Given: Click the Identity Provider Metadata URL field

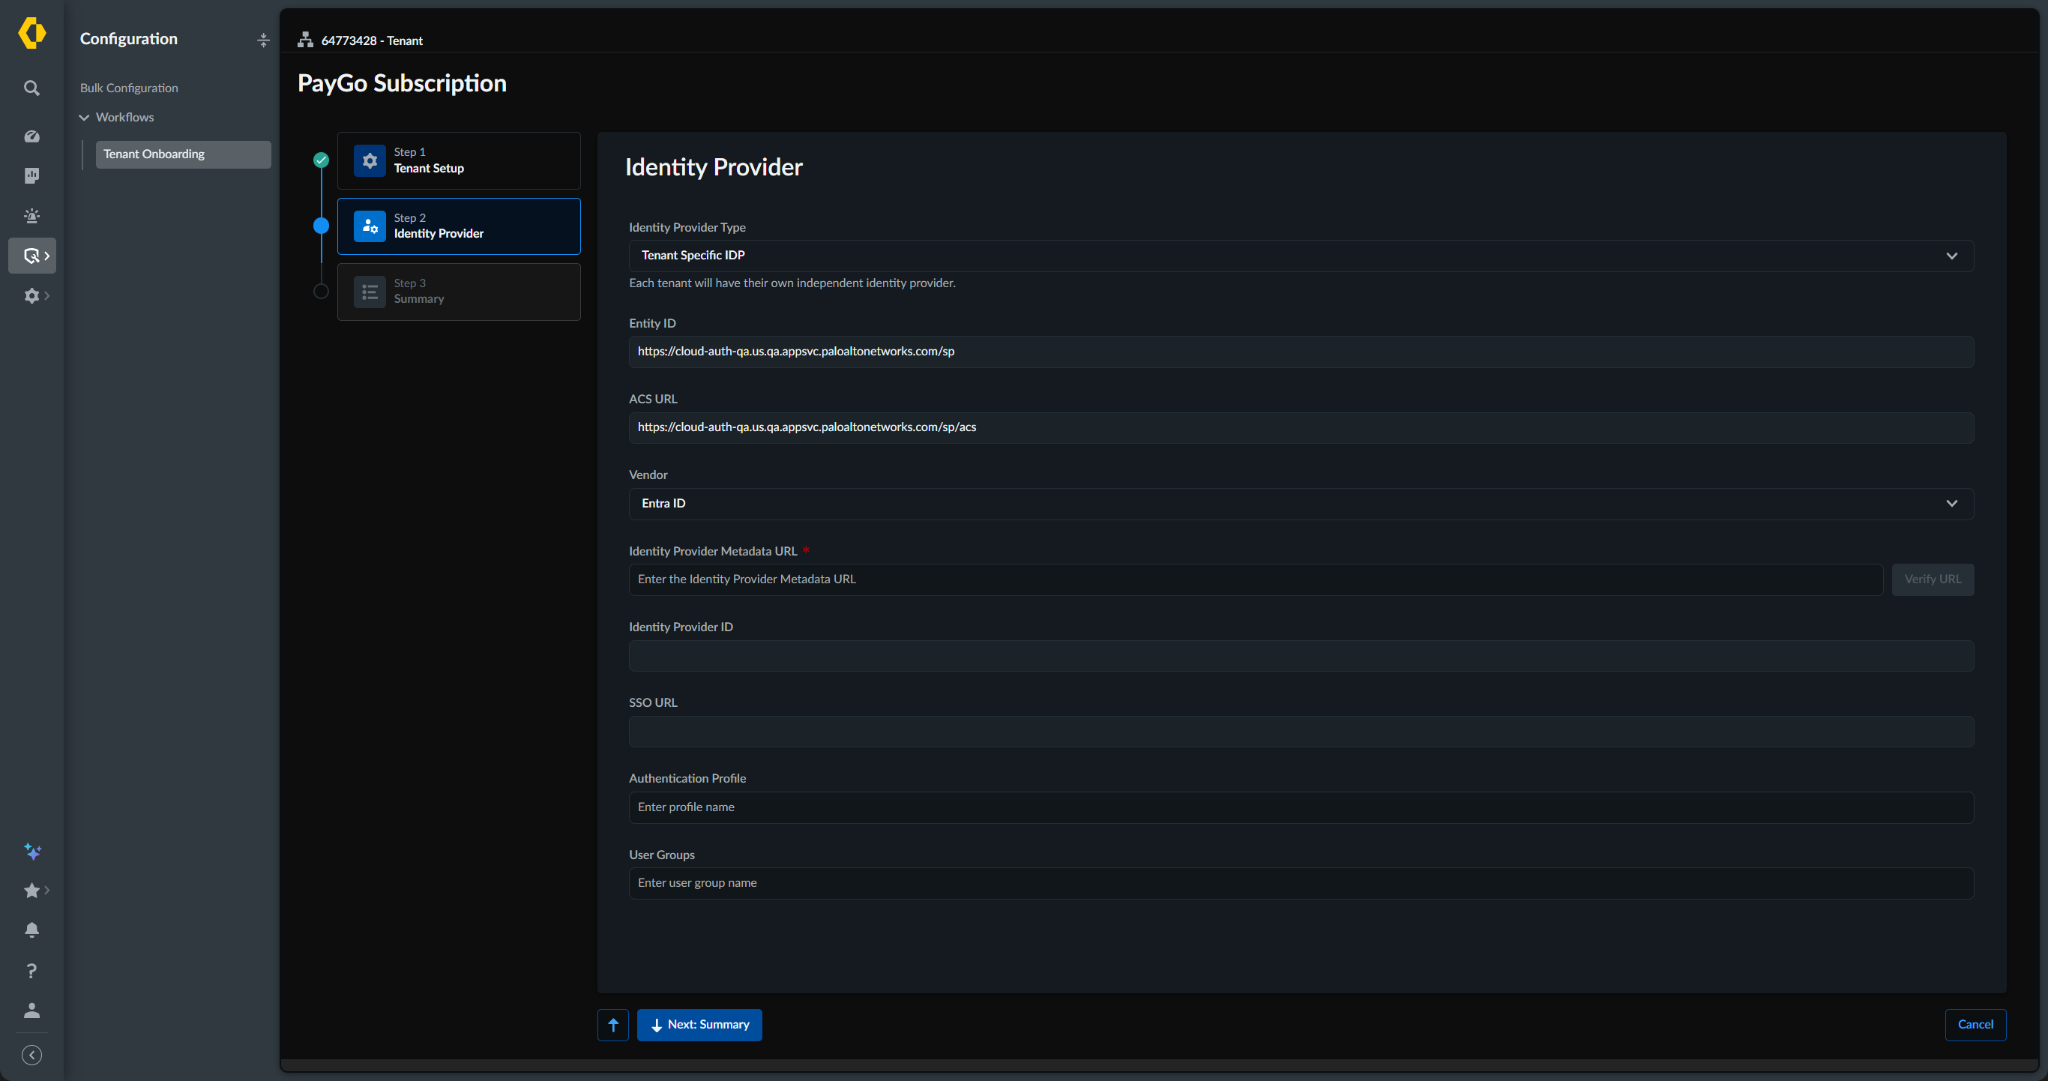Looking at the screenshot, I should 1255,580.
